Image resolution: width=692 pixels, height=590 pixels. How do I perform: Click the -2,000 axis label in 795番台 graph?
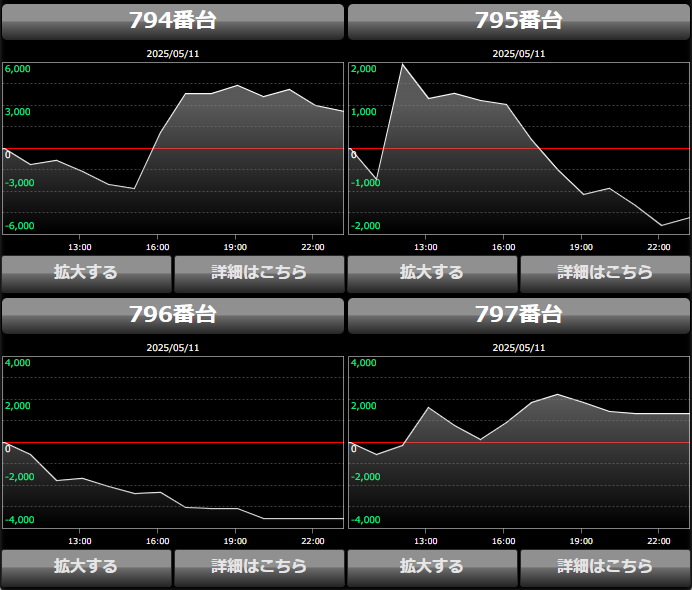click(x=365, y=226)
